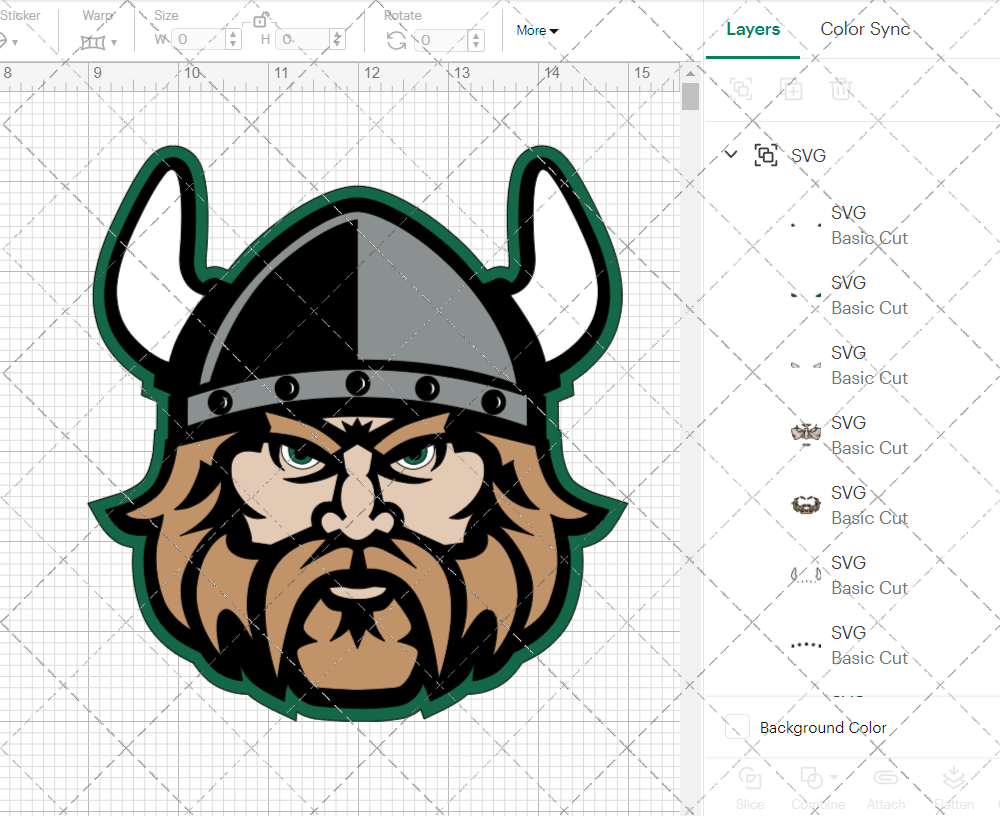The image size is (1000, 816).
Task: Click the Group layers icon above the panel
Action: click(741, 89)
